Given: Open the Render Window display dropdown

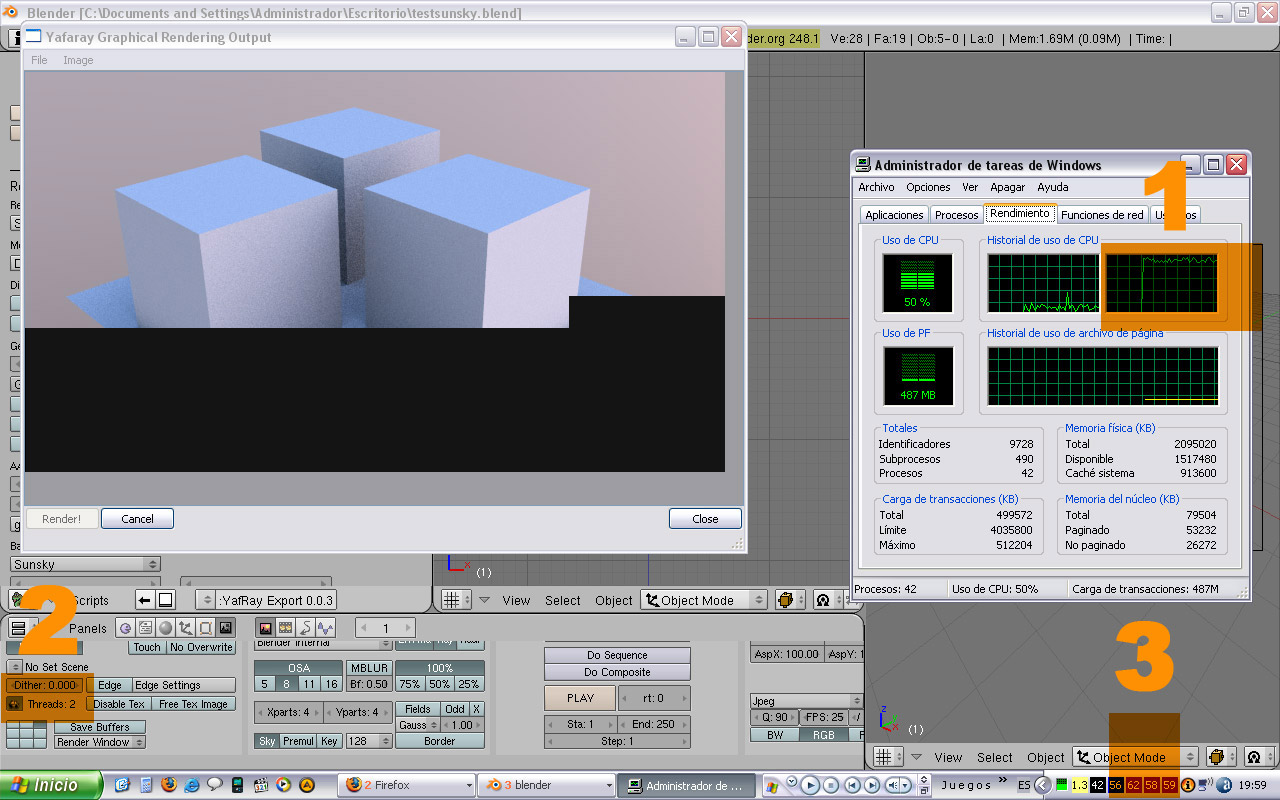Looking at the screenshot, I should [100, 742].
